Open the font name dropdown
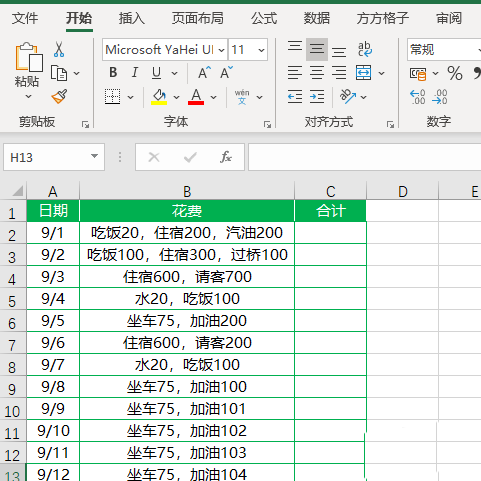The width and height of the screenshot is (481, 481). pos(221,50)
